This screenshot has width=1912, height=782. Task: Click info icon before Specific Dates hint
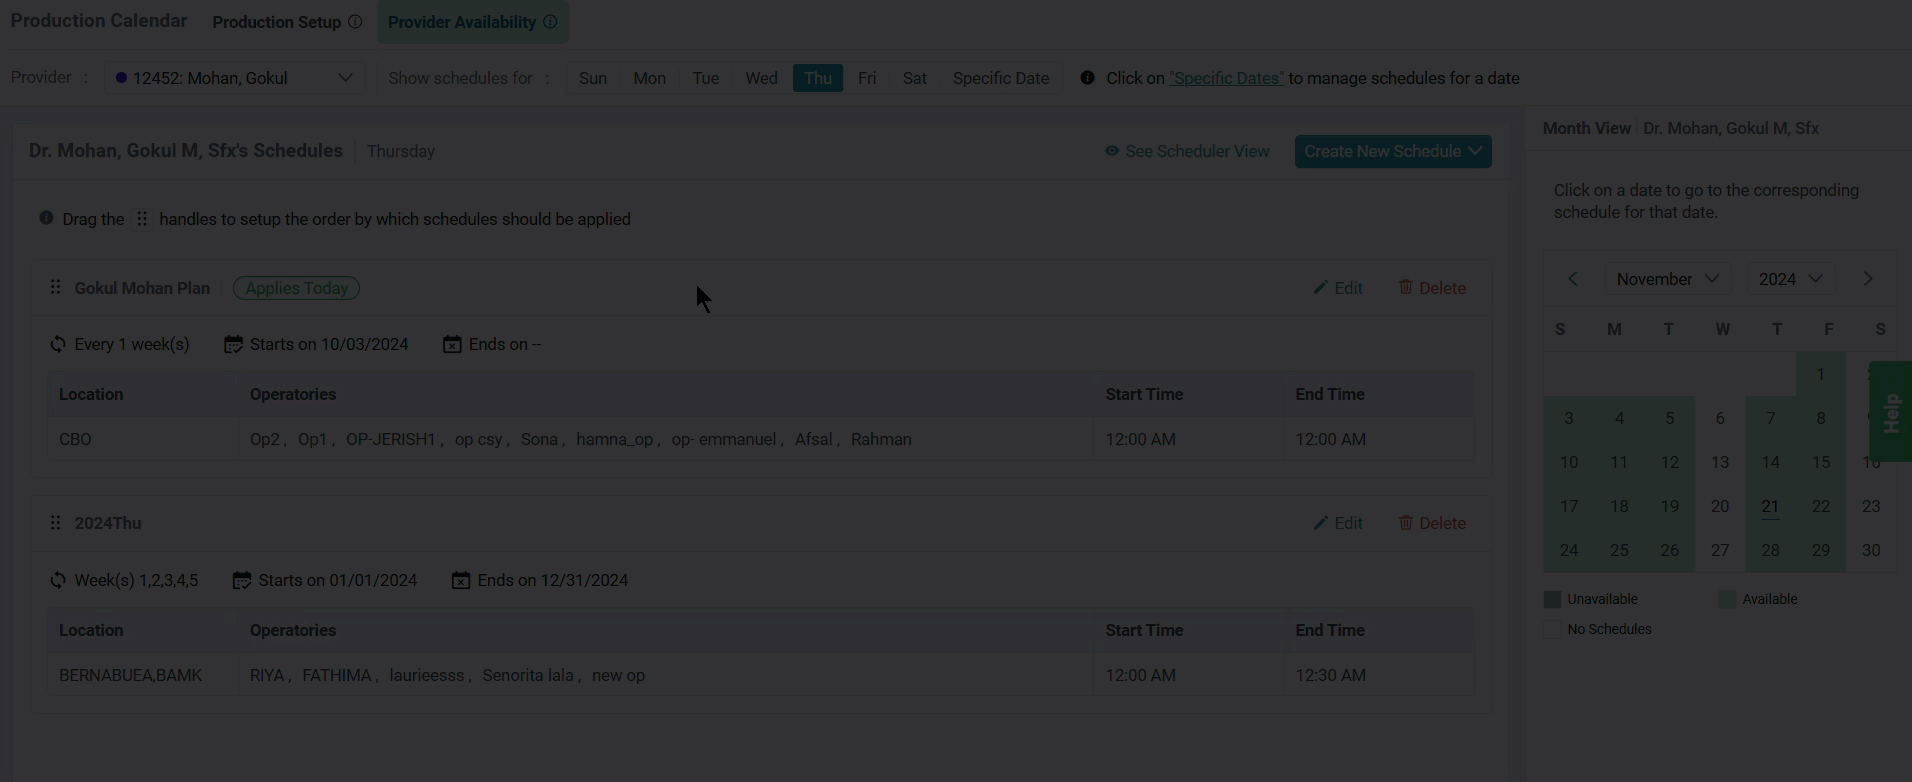(x=1087, y=78)
